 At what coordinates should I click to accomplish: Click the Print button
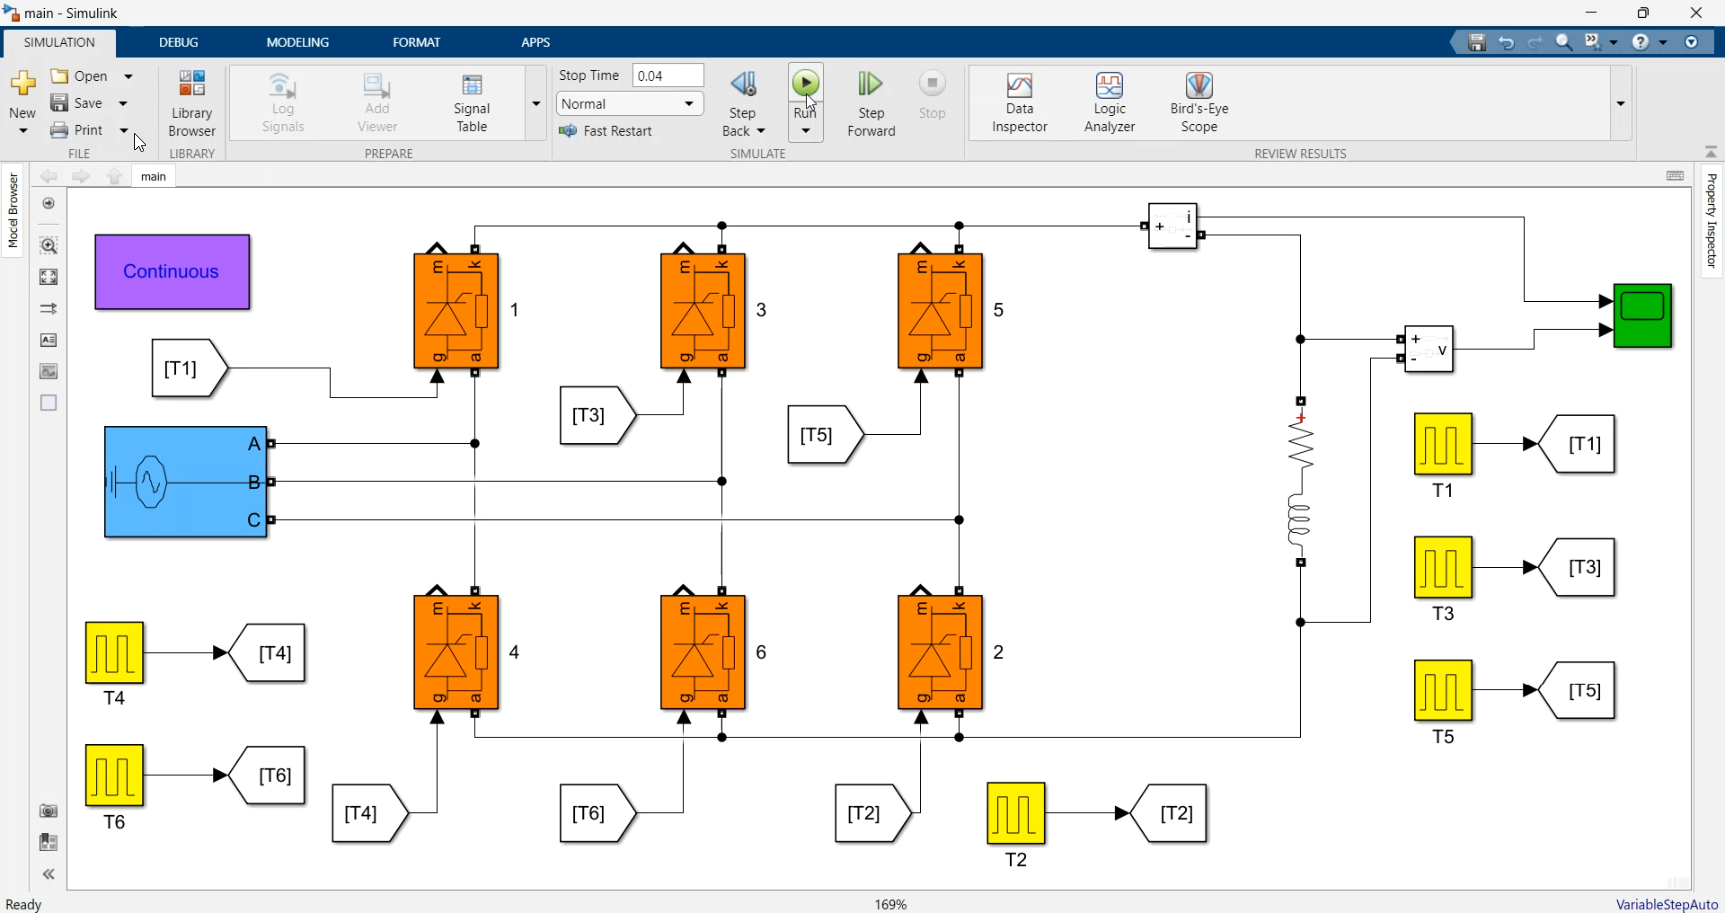(77, 130)
